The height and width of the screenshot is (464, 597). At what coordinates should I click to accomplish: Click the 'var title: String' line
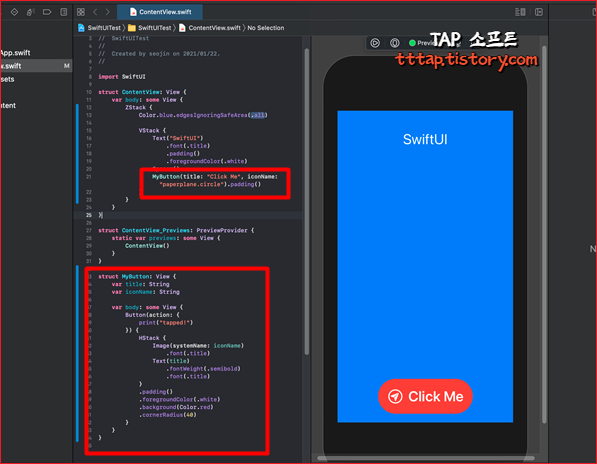(x=140, y=284)
